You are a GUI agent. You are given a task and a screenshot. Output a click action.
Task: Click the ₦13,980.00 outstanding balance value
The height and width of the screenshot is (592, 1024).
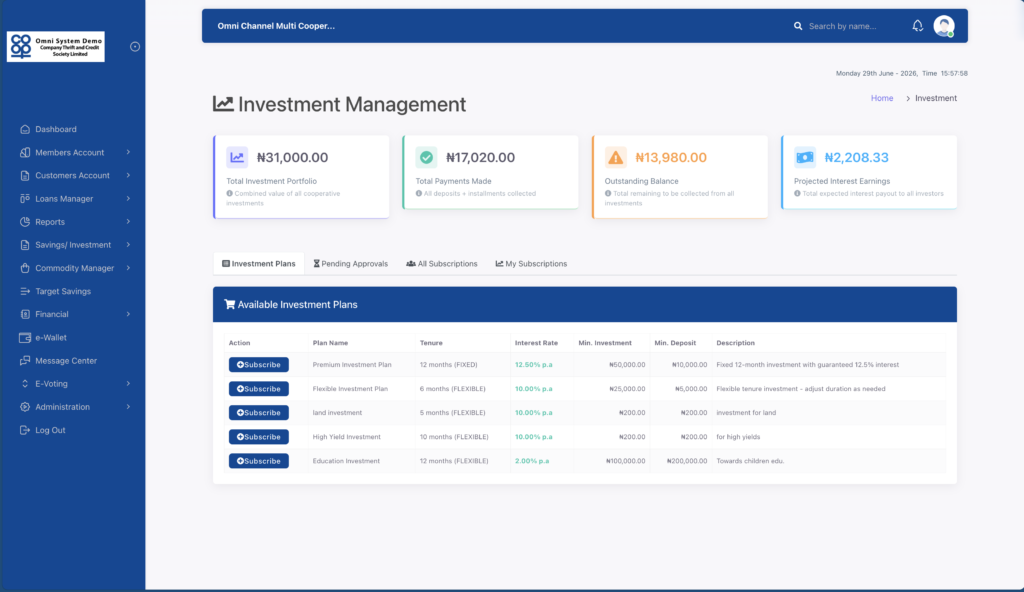pyautogui.click(x=671, y=157)
